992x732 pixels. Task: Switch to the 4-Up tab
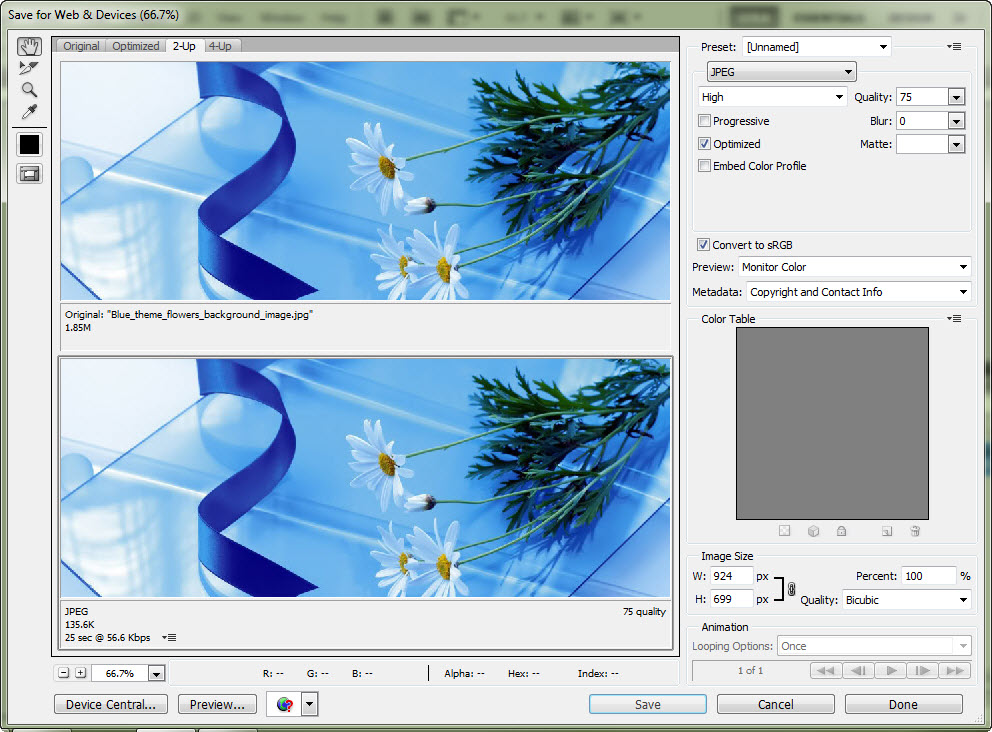pyautogui.click(x=220, y=46)
